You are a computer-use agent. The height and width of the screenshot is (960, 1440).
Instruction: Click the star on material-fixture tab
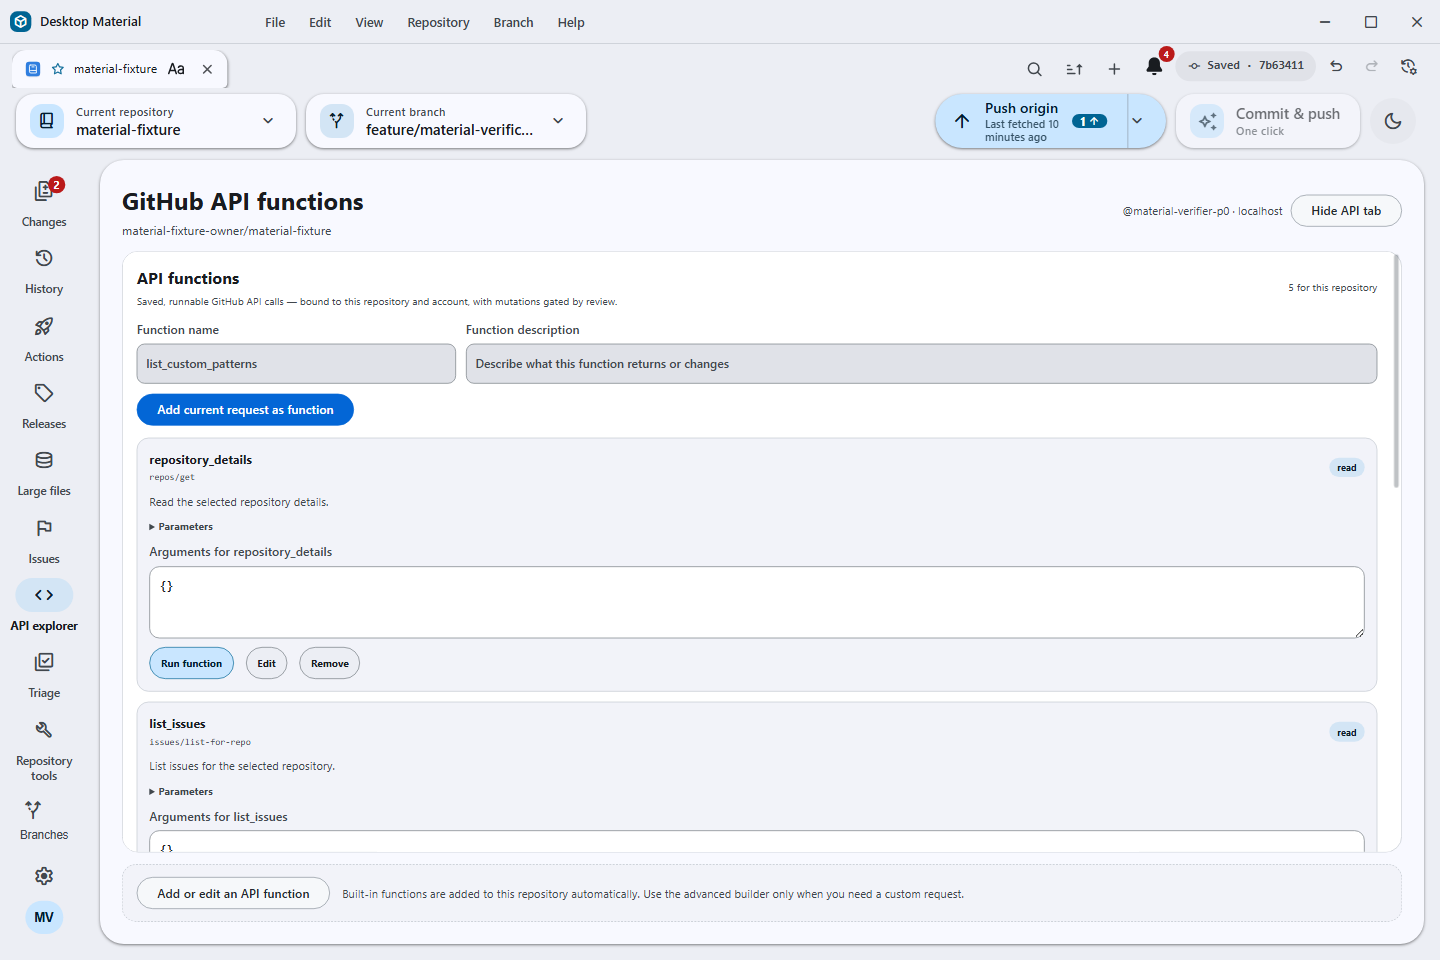58,69
